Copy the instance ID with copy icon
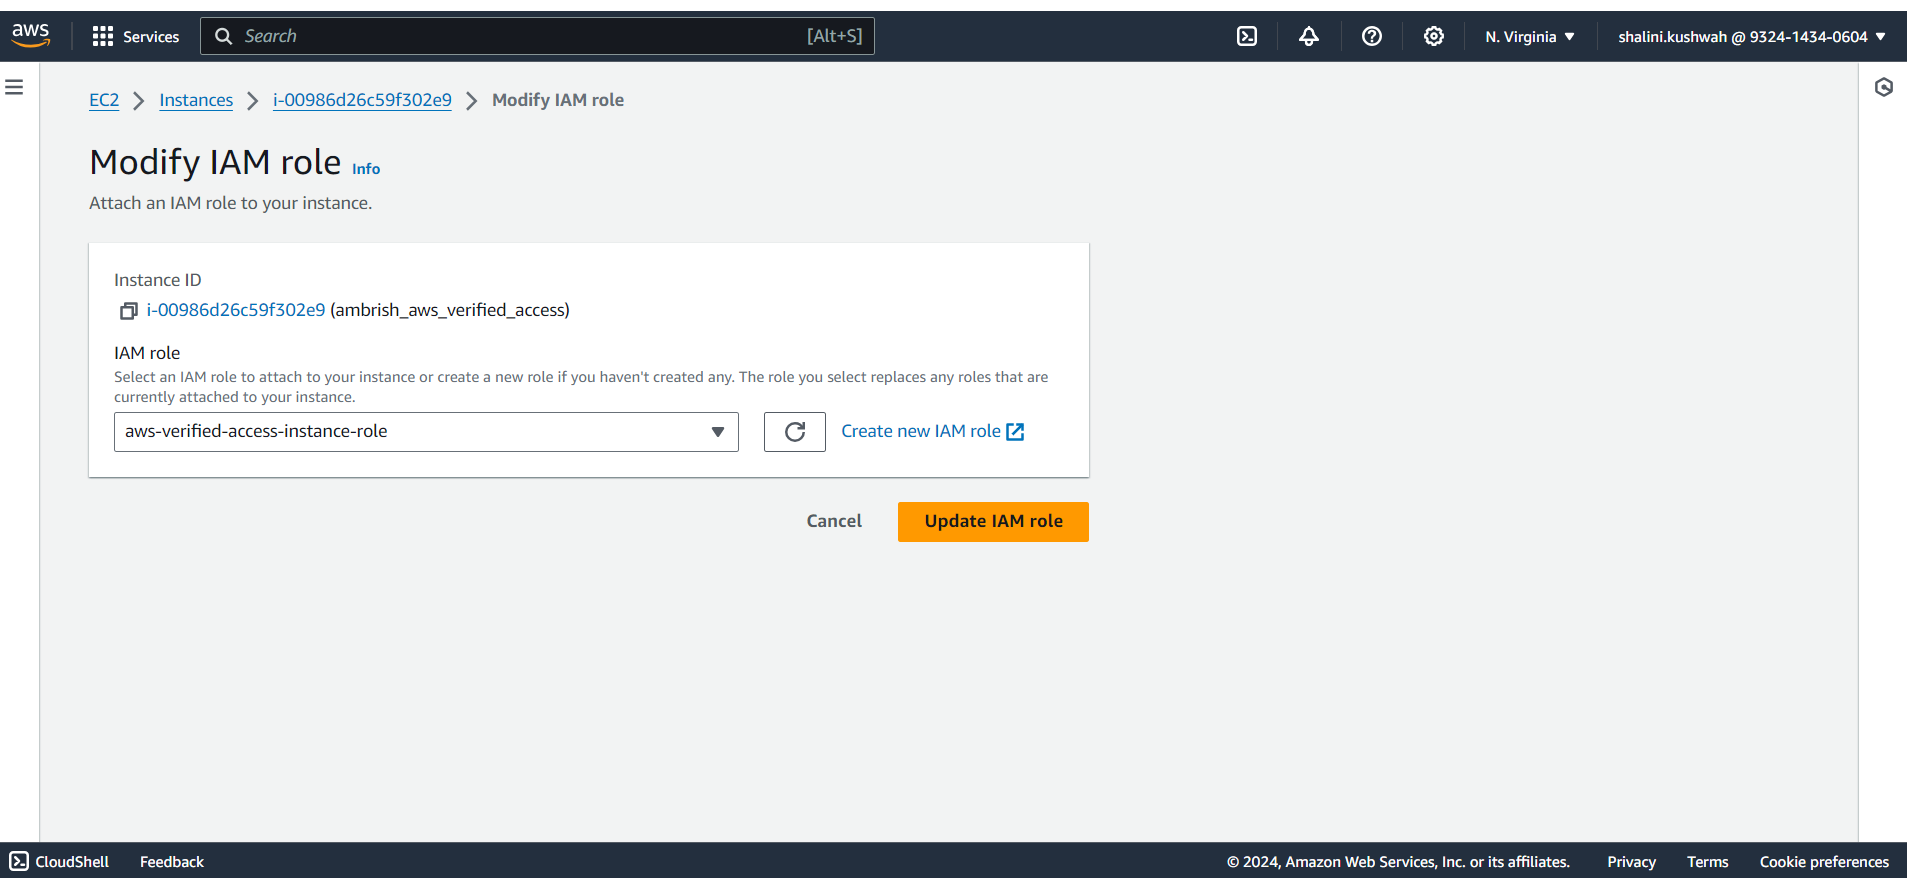Screen dimensions: 1907x878 [x=128, y=311]
